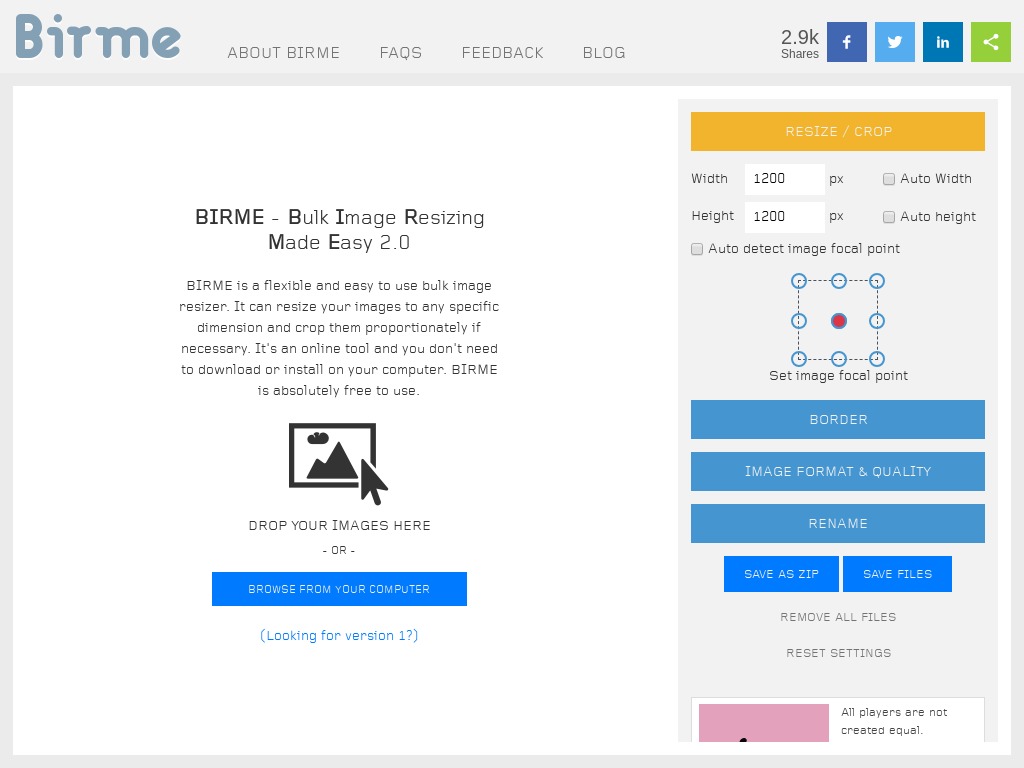Open the About Birme page
The height and width of the screenshot is (768, 1024).
tap(283, 53)
